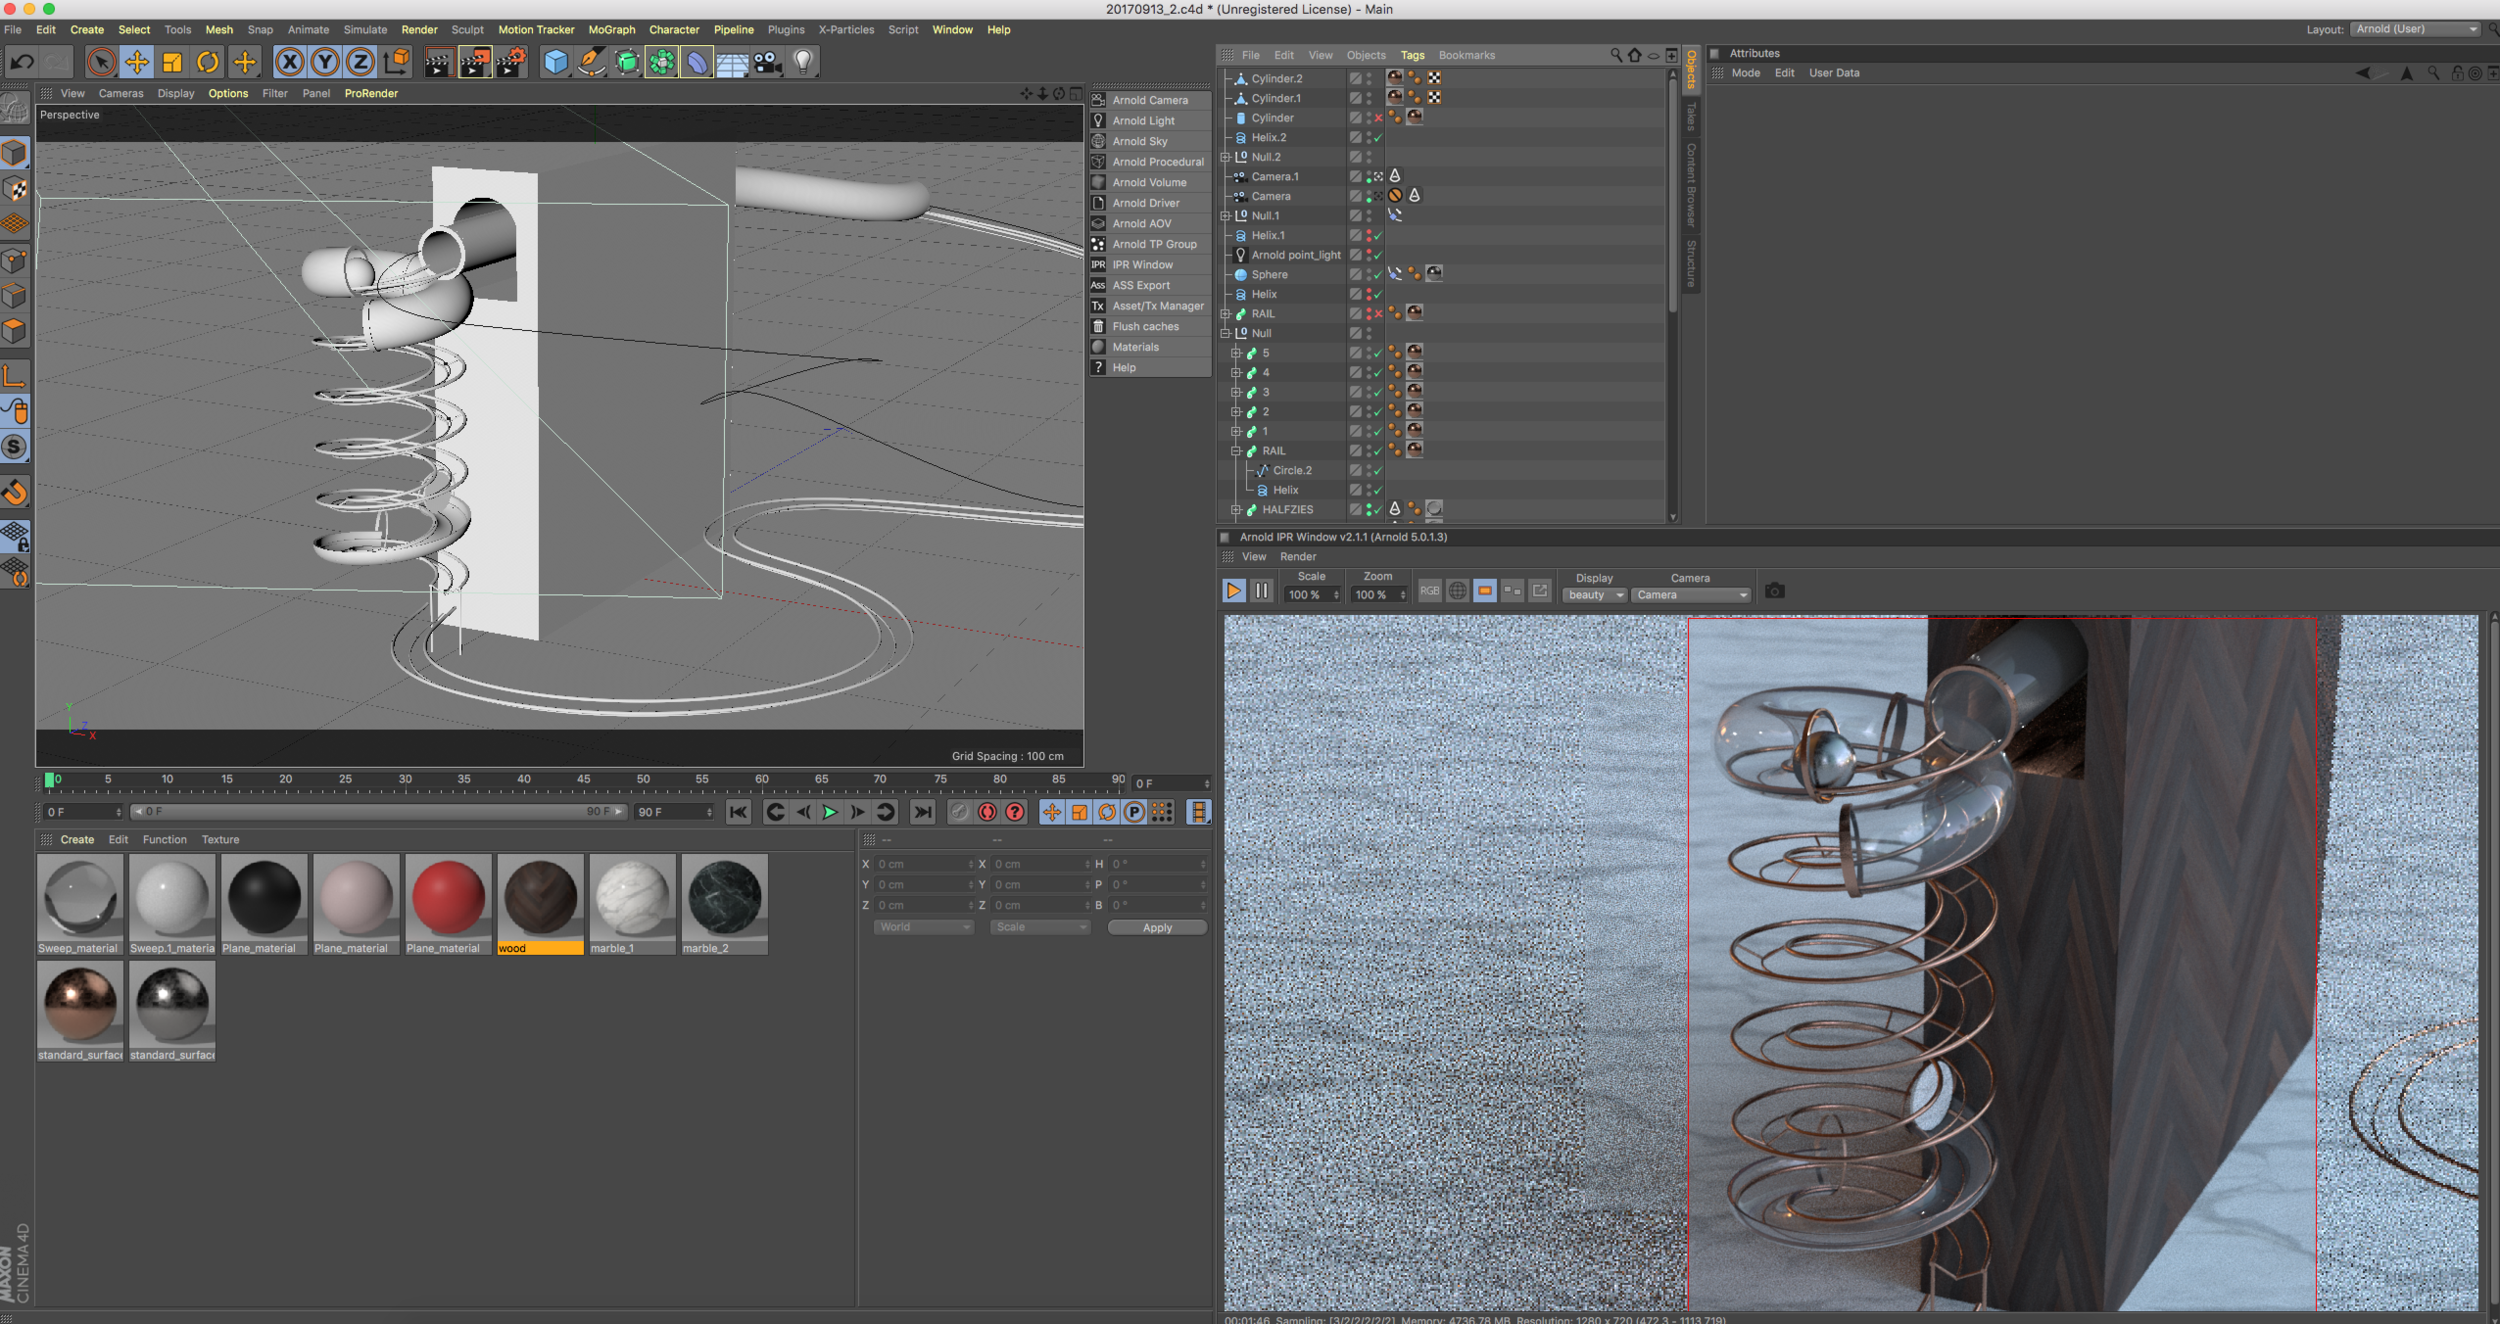This screenshot has height=1324, width=2500.
Task: Click the deformer Bend icon
Action: [x=697, y=62]
